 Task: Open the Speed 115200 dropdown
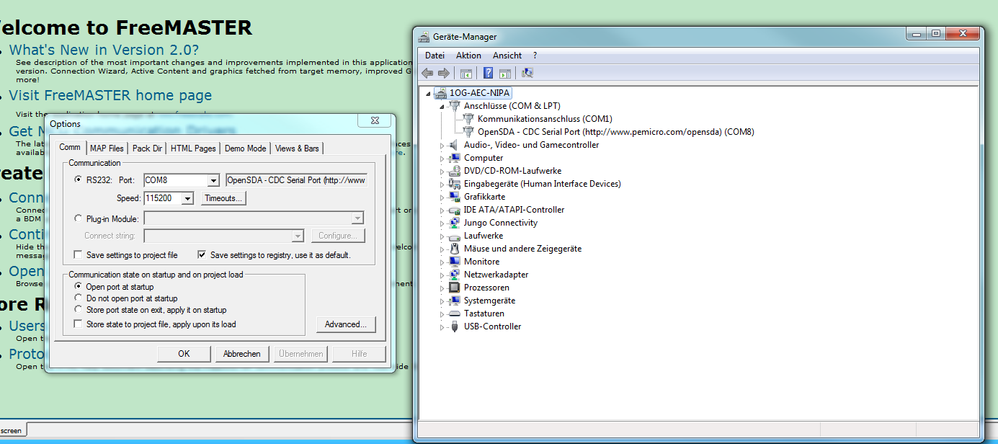point(187,198)
